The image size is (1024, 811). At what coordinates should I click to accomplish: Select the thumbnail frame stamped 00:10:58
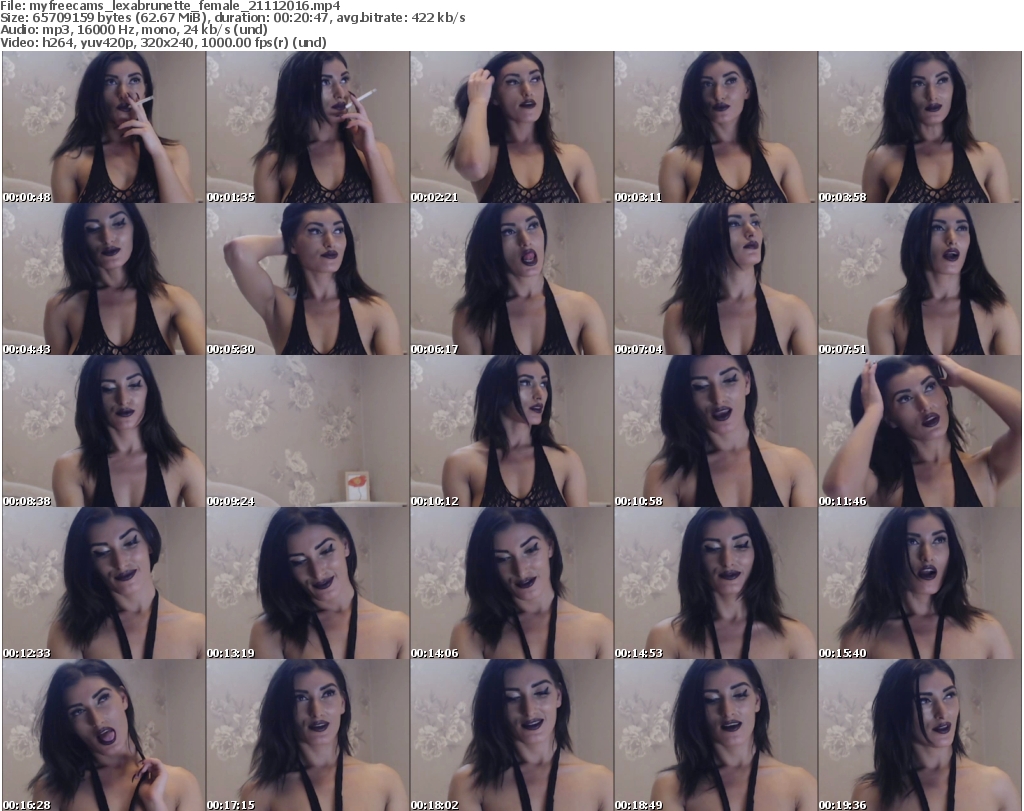[x=716, y=432]
